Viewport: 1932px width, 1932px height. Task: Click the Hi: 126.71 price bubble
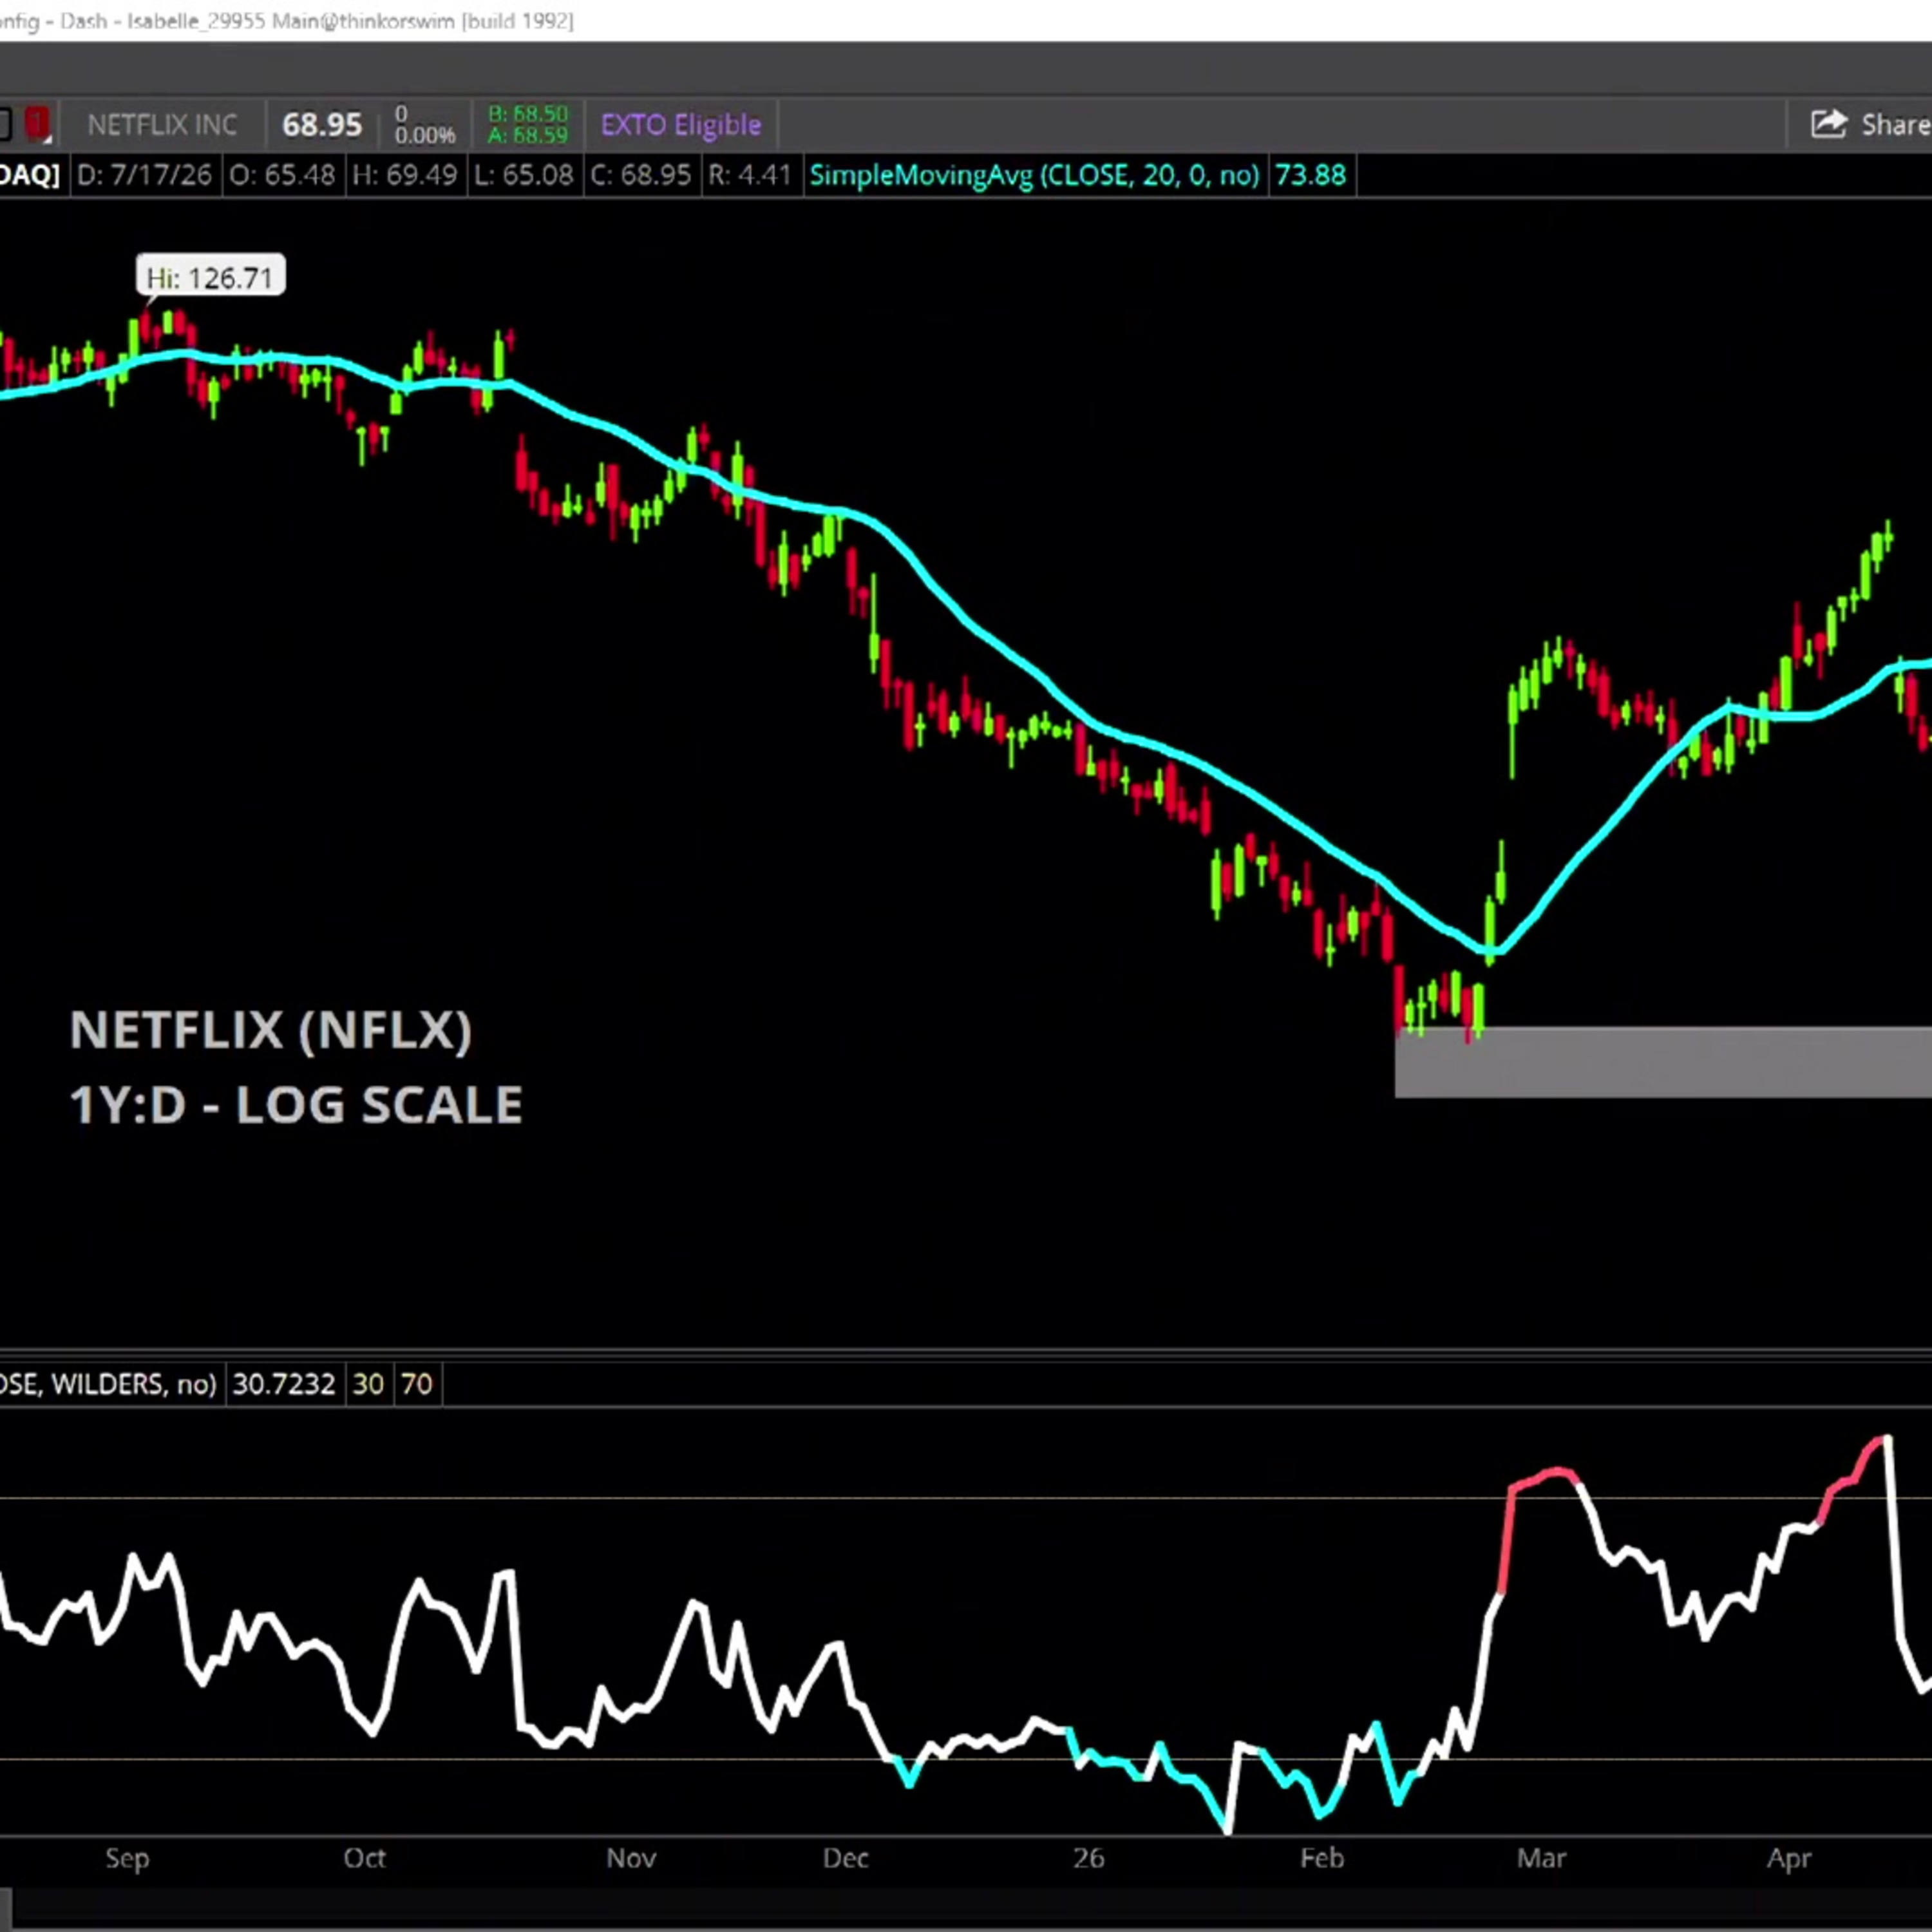click(x=210, y=277)
